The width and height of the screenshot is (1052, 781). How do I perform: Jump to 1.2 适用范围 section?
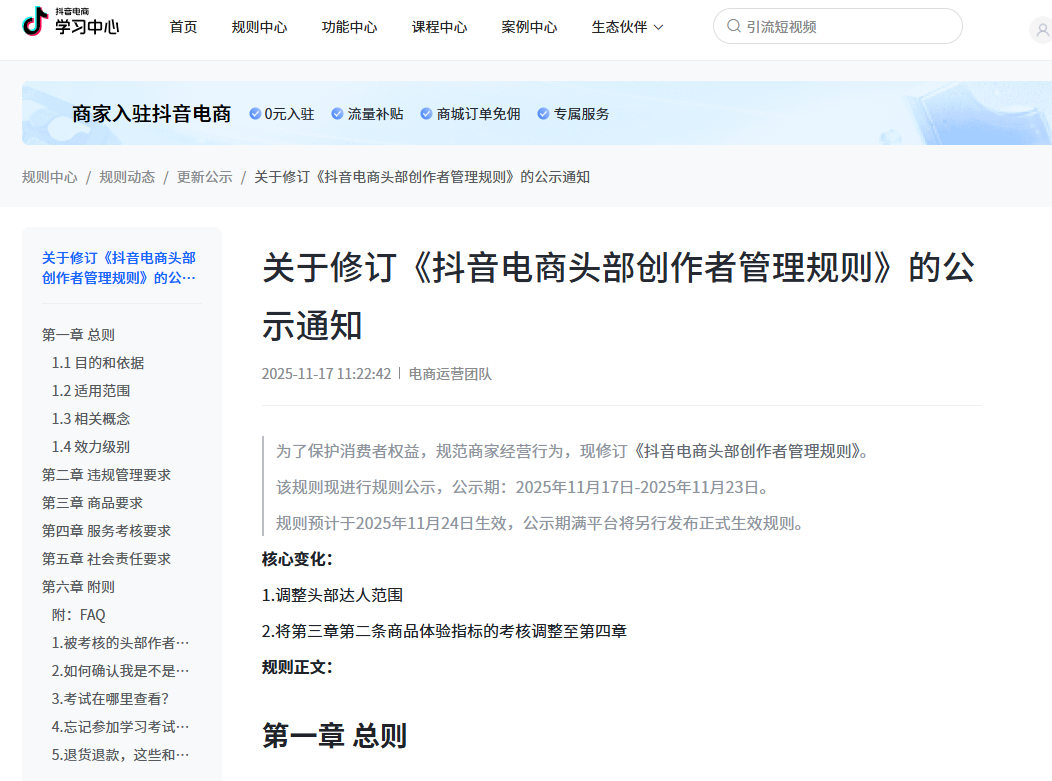tap(91, 391)
